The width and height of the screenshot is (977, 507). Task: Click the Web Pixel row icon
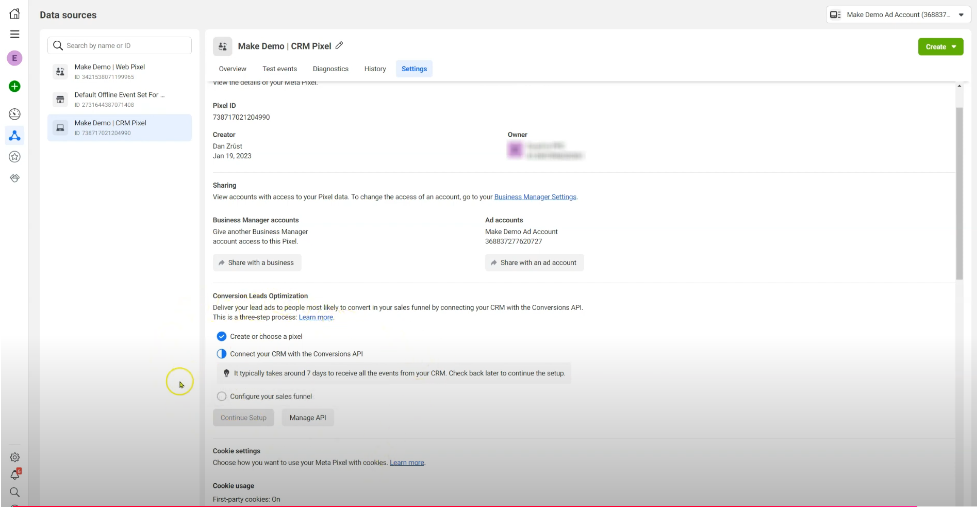click(x=60, y=72)
